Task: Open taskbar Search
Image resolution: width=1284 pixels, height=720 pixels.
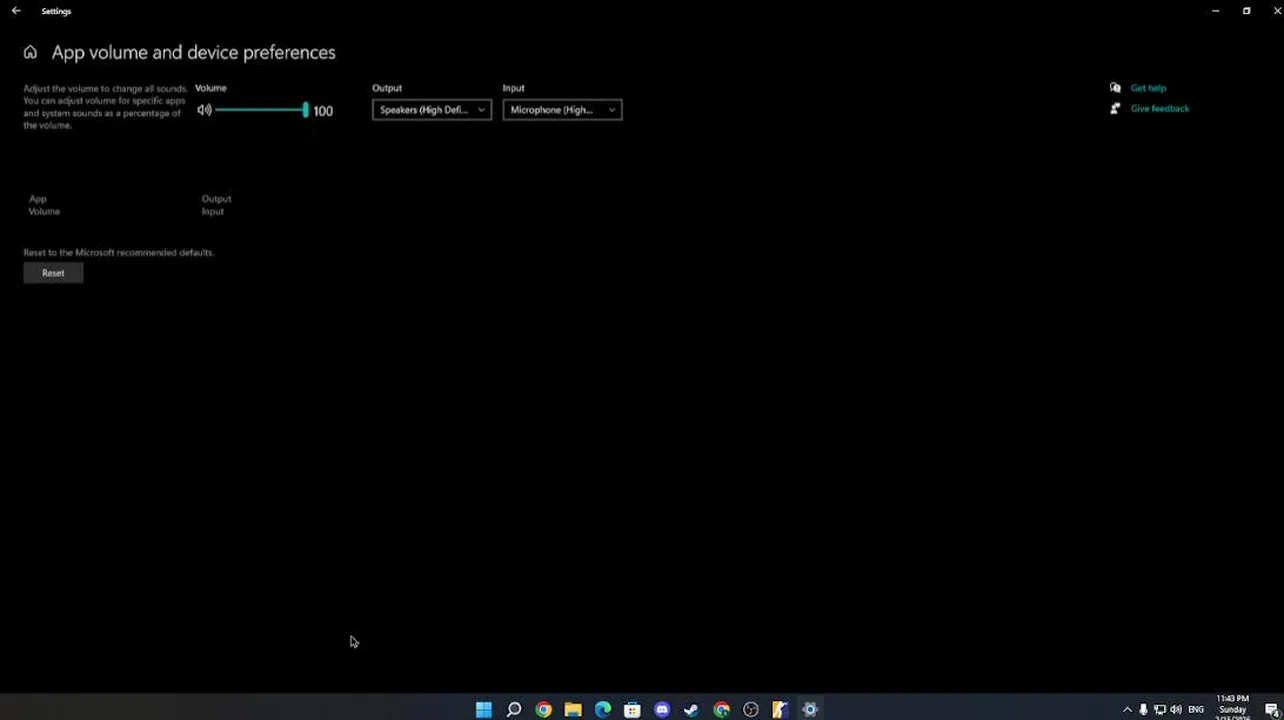Action: (514, 710)
